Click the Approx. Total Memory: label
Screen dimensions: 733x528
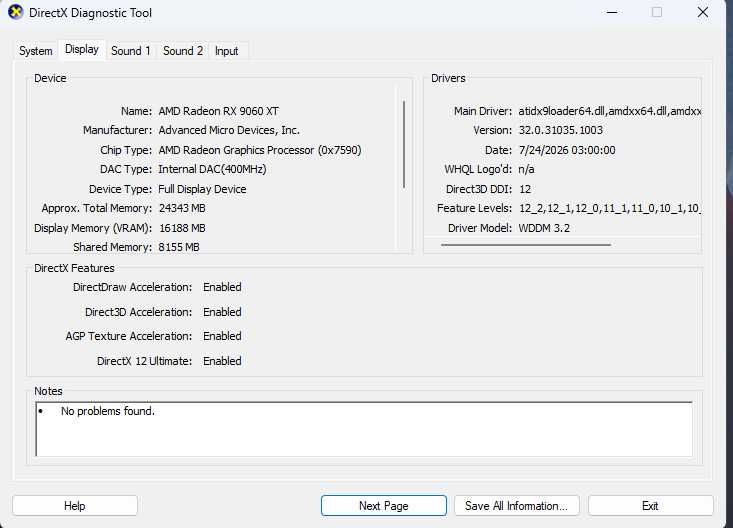pos(97,208)
